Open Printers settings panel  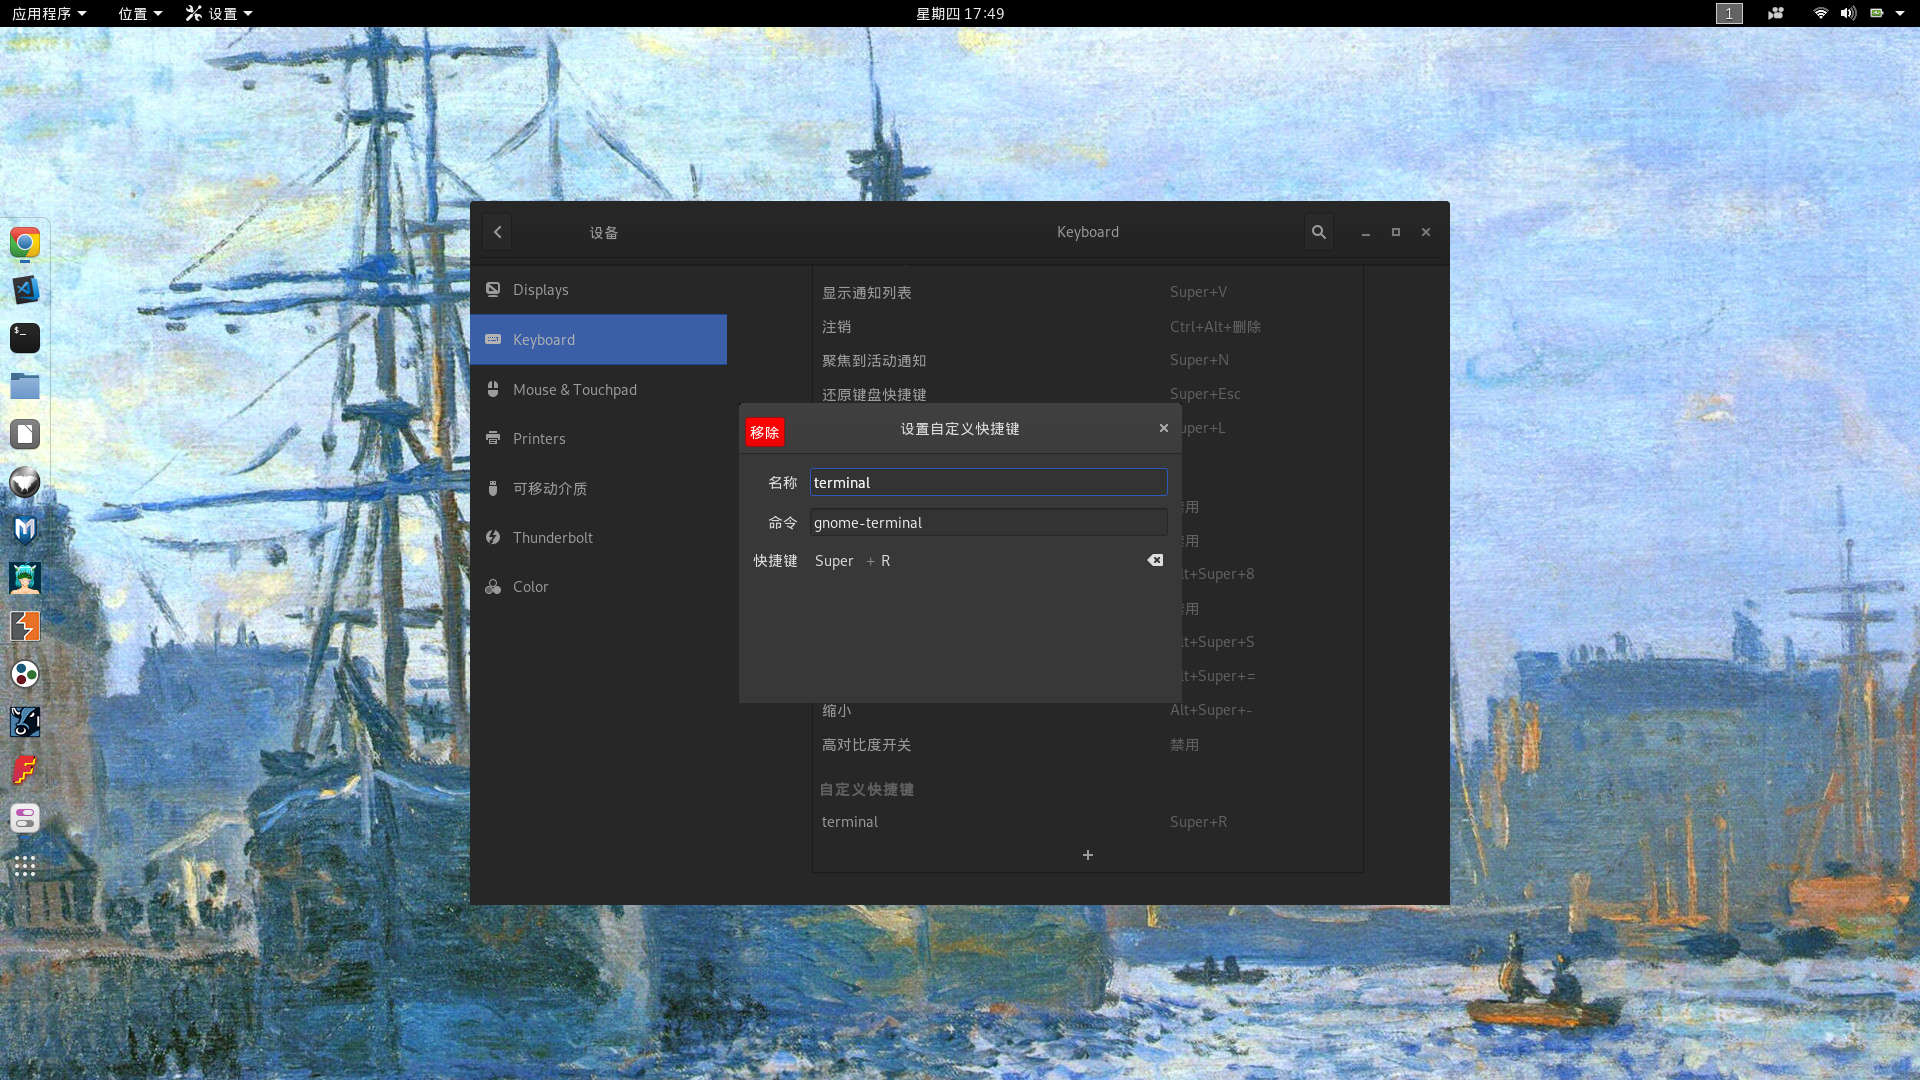598,438
